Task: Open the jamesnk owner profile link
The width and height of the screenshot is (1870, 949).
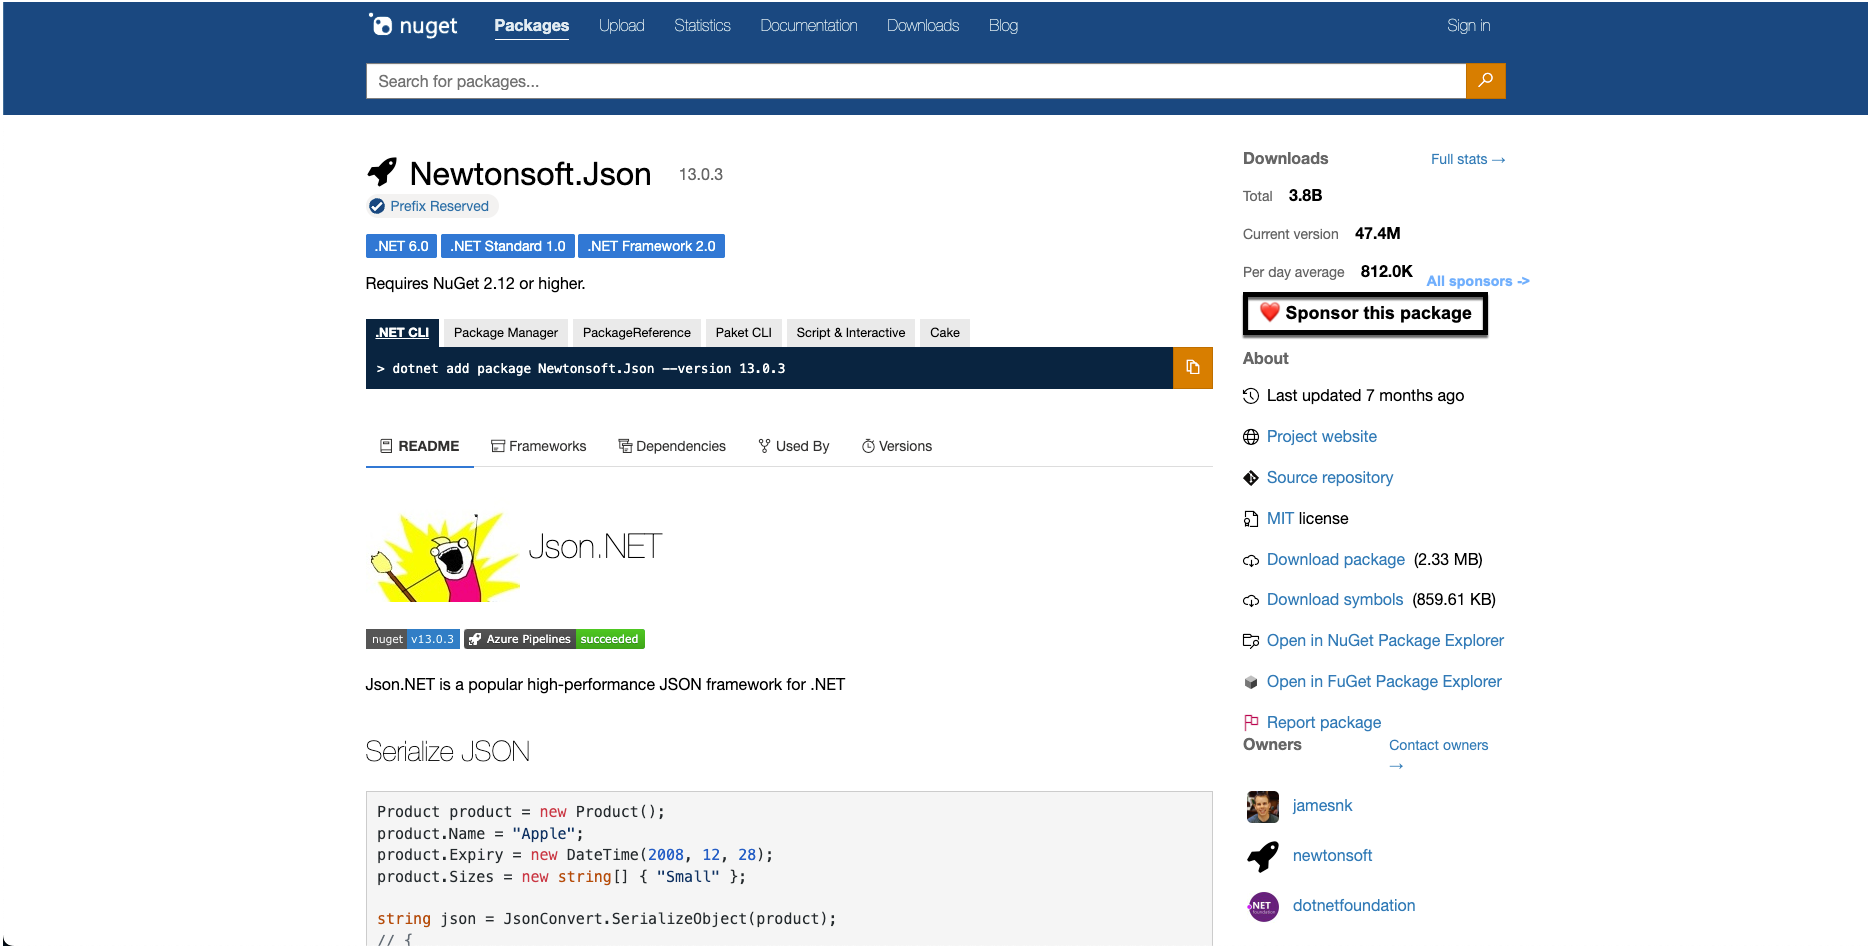Action: 1322,806
